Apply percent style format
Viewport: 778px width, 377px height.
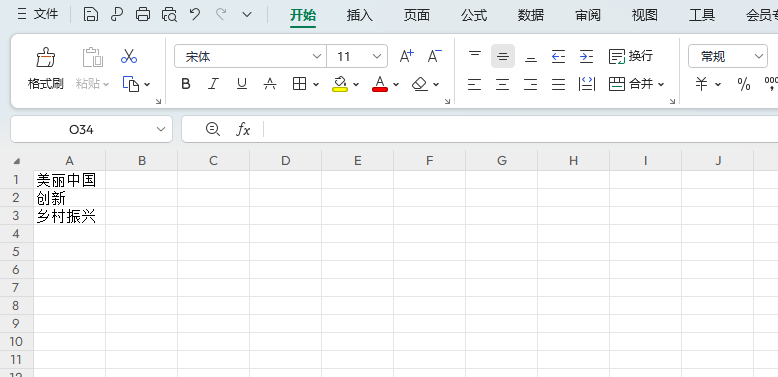tap(744, 85)
